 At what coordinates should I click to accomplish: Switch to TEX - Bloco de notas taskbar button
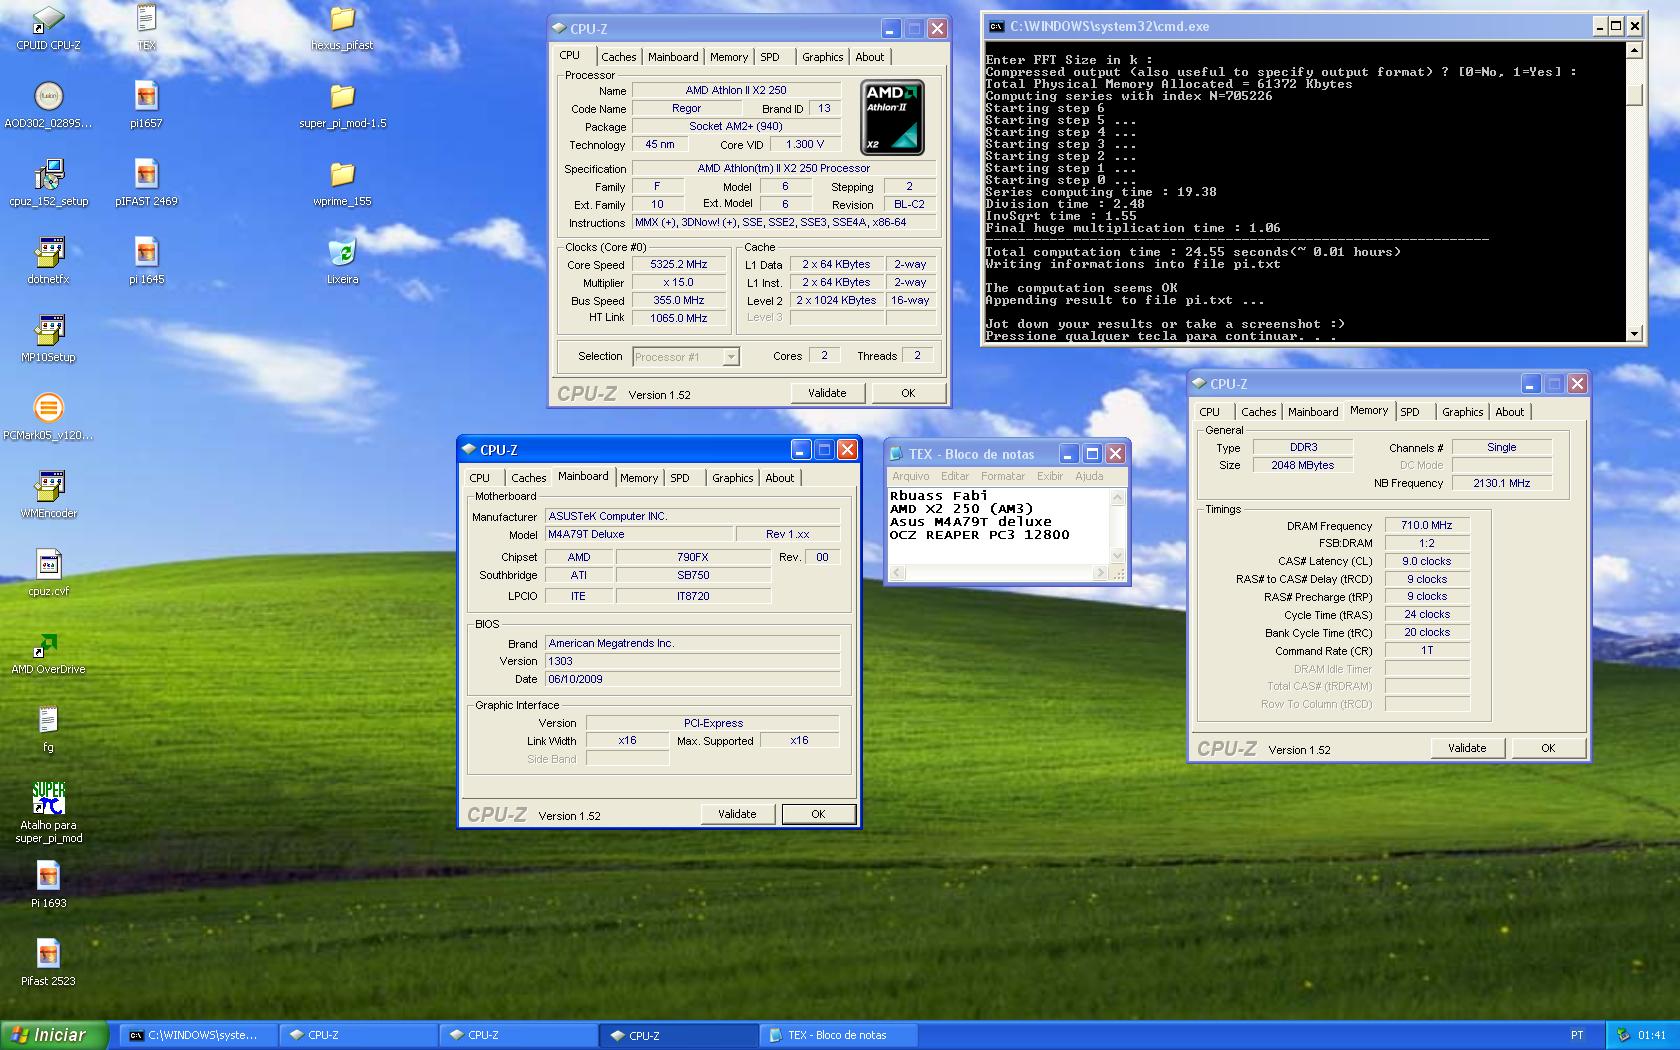coord(838,1035)
